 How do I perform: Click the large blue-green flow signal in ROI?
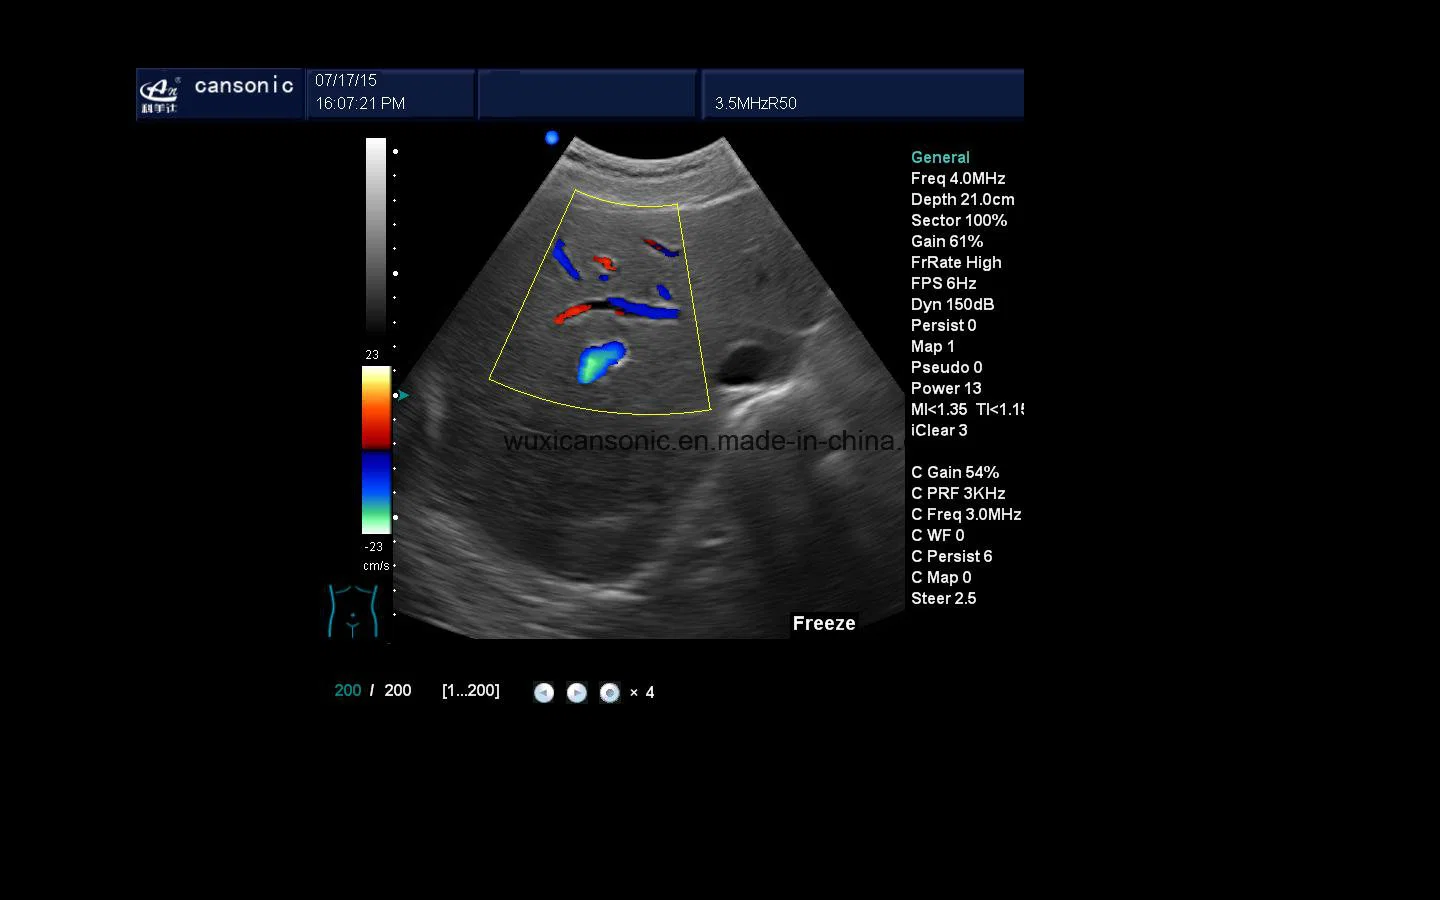[601, 362]
